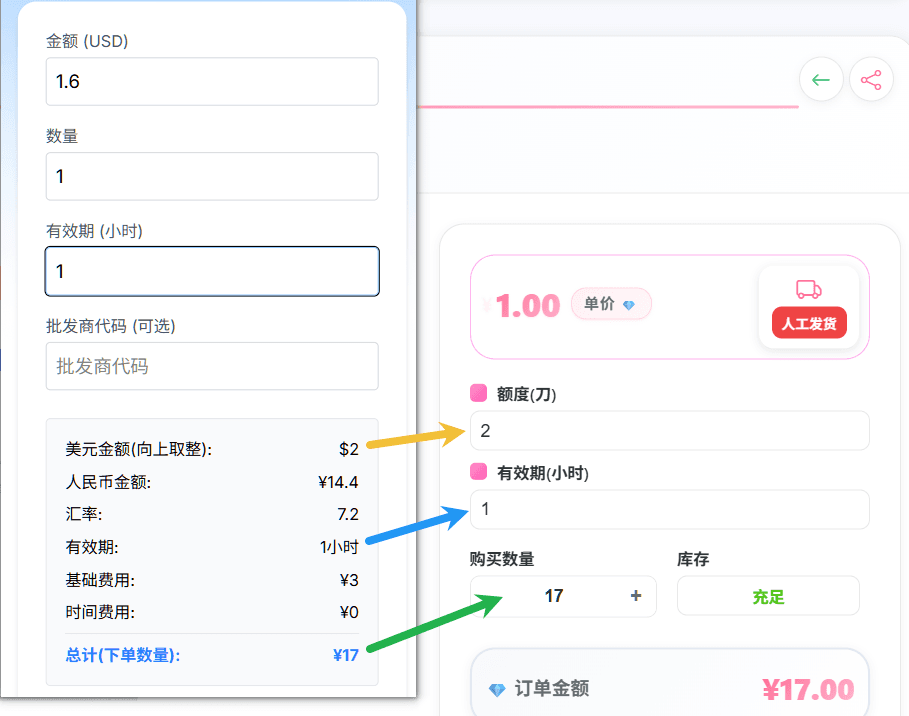The width and height of the screenshot is (909, 716).
Task: Click the ¥17.00 order amount
Action: tap(808, 689)
